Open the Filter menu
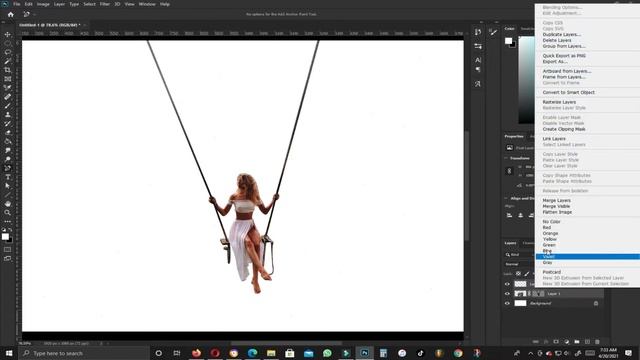The width and height of the screenshot is (640, 360). [105, 4]
